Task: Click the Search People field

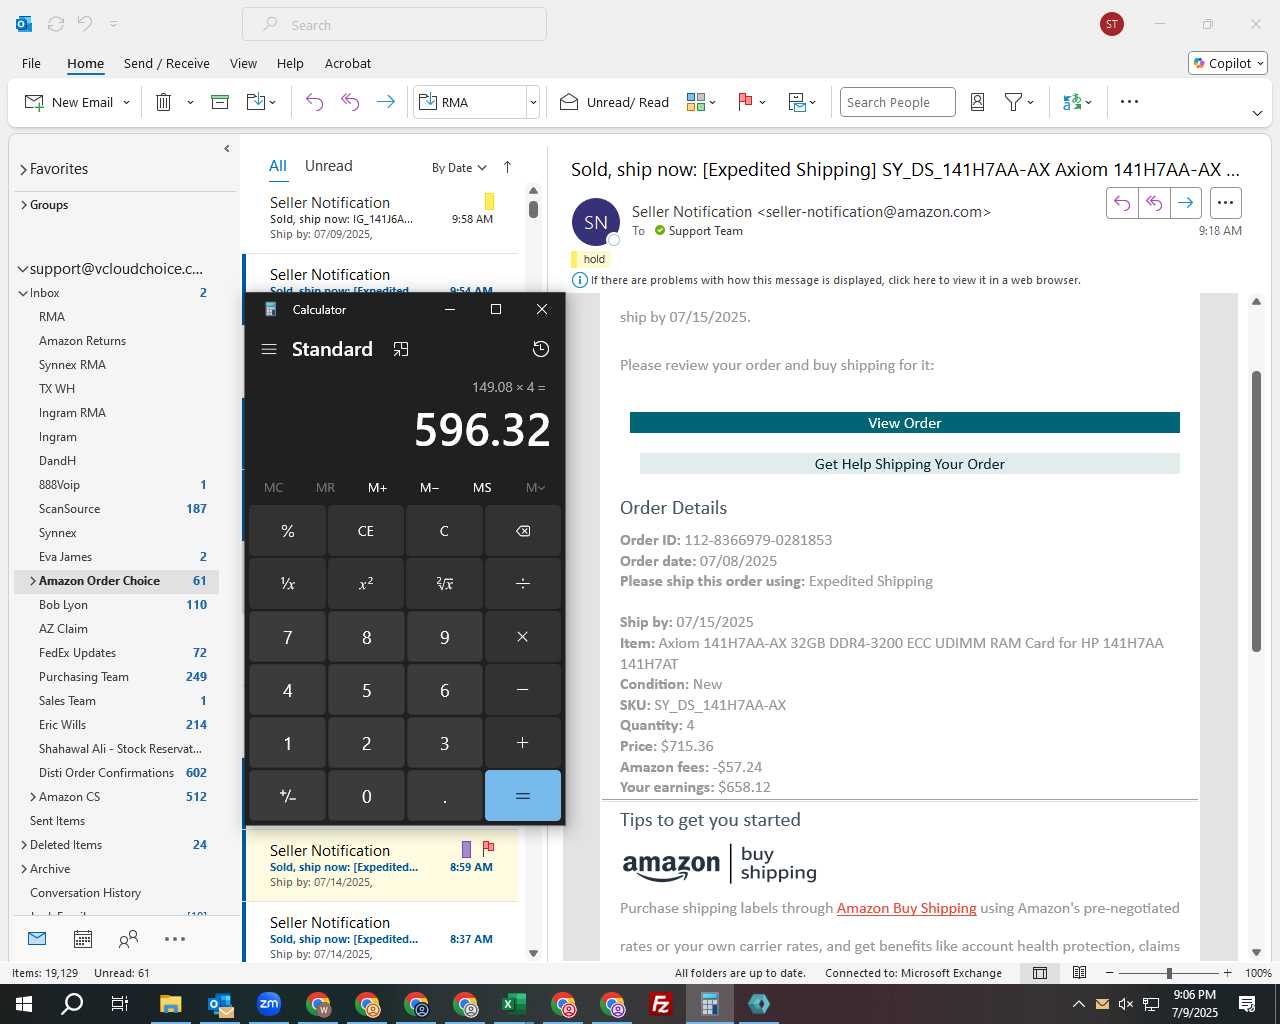Action: 897,102
